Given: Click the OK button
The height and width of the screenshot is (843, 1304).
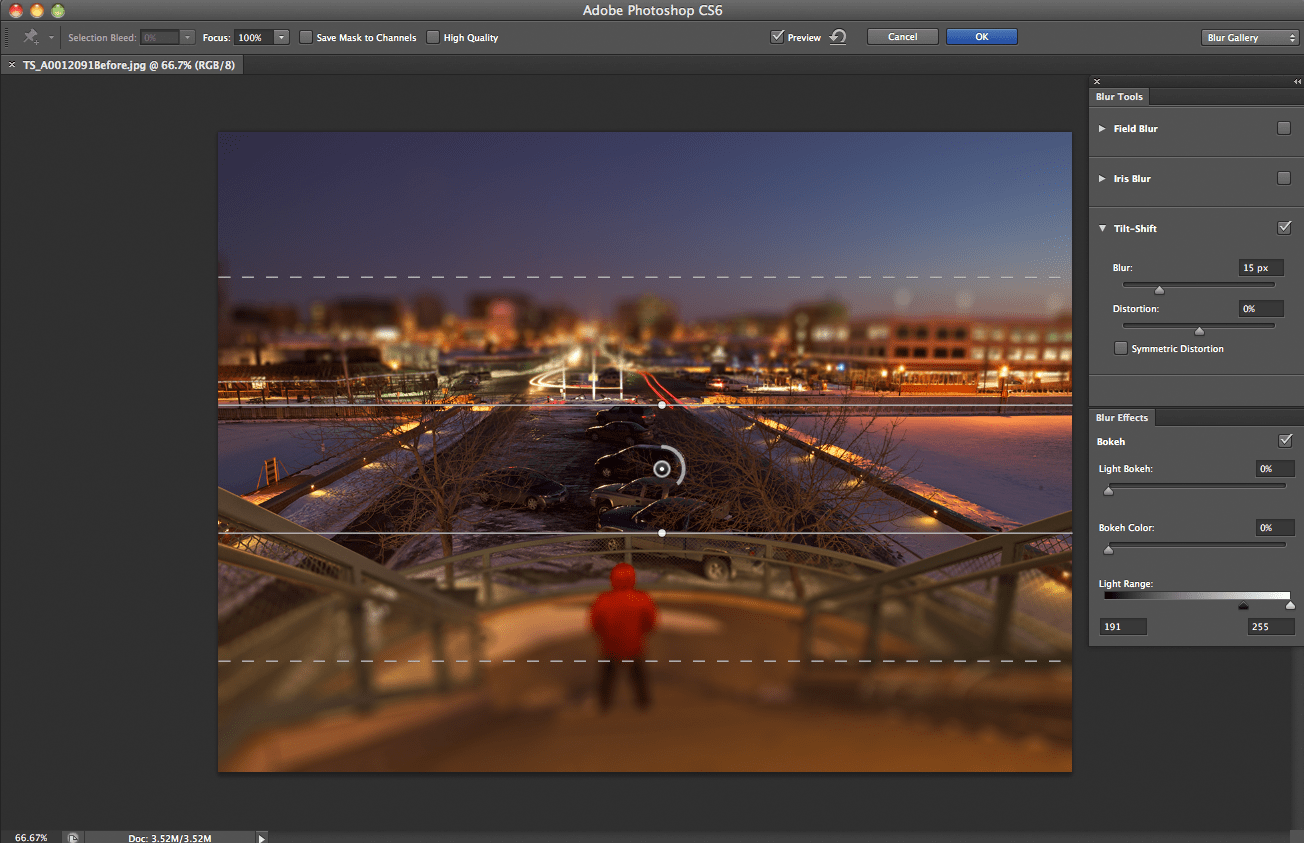Looking at the screenshot, I should (982, 37).
